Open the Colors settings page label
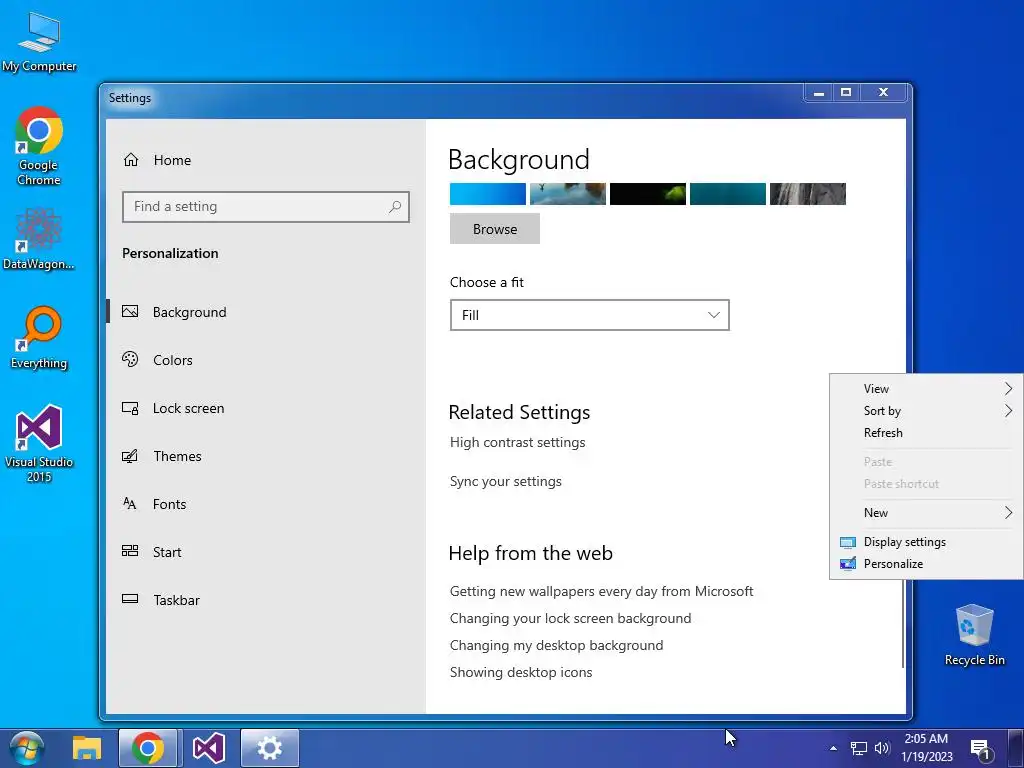1024x768 pixels. tap(172, 360)
